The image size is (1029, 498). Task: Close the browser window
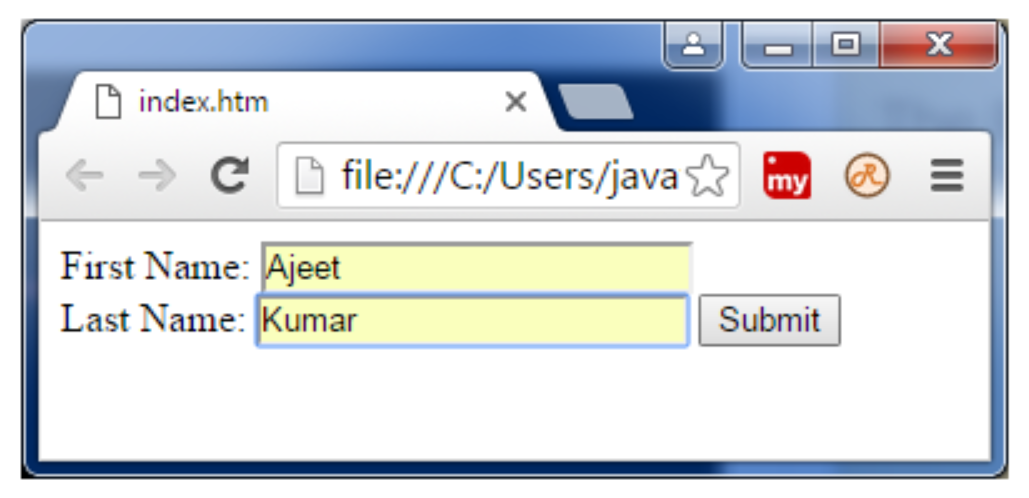pos(938,45)
